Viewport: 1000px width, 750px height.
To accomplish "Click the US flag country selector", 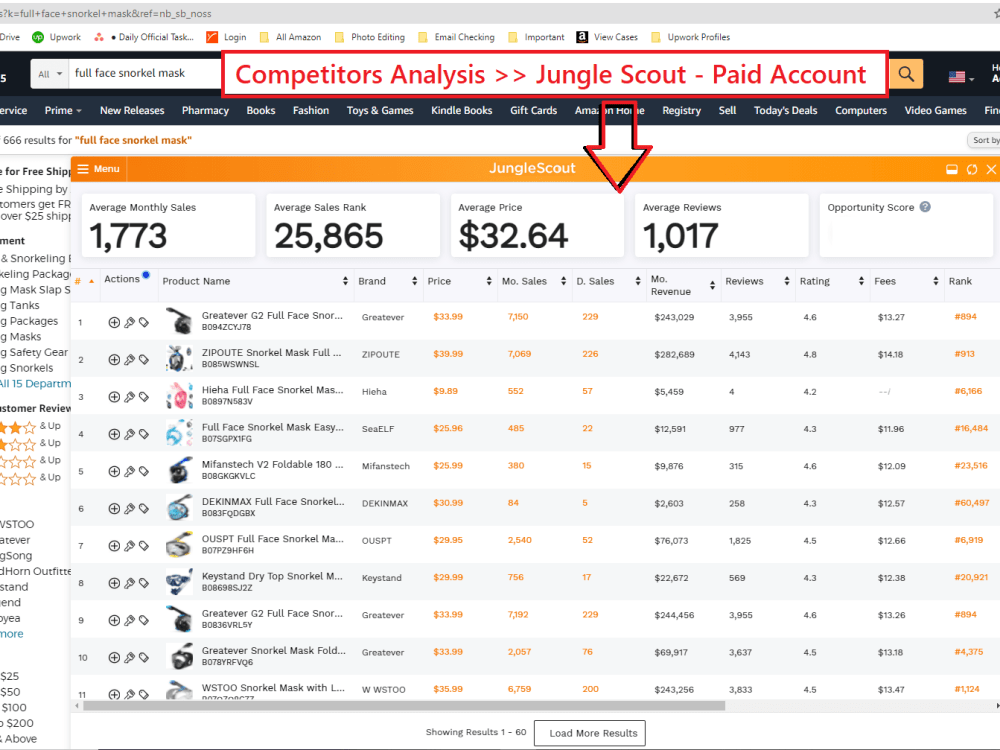I will 961,77.
